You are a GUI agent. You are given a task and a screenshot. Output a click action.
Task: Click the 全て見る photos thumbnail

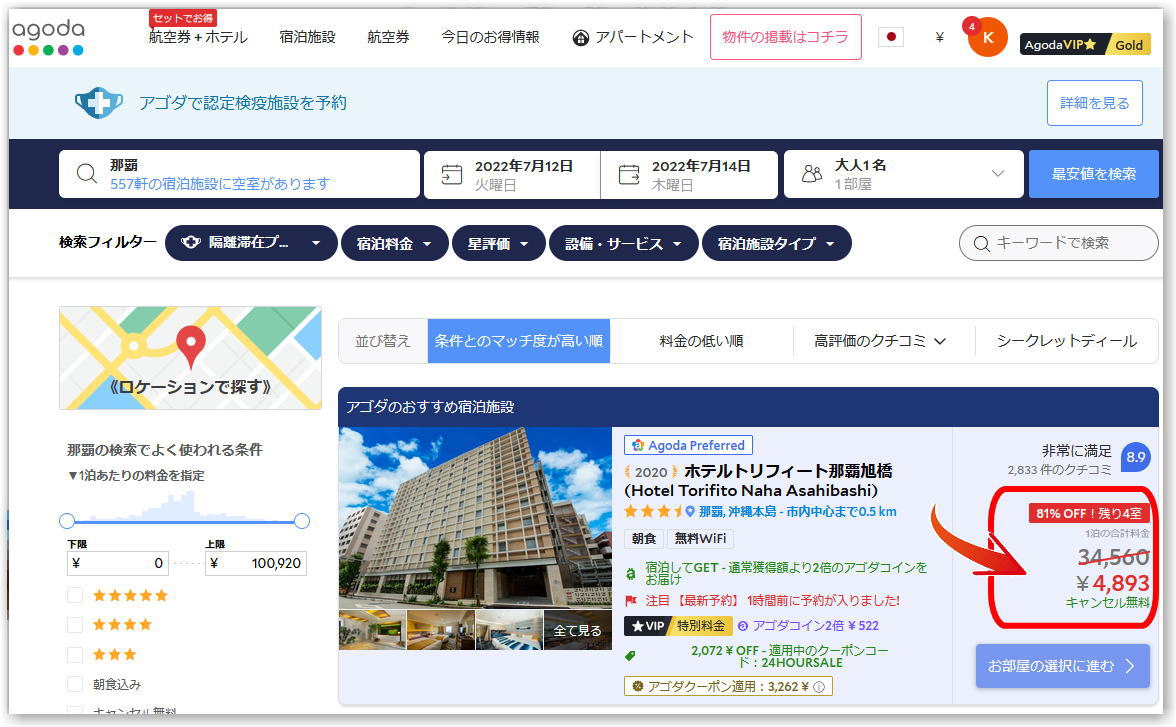577,630
